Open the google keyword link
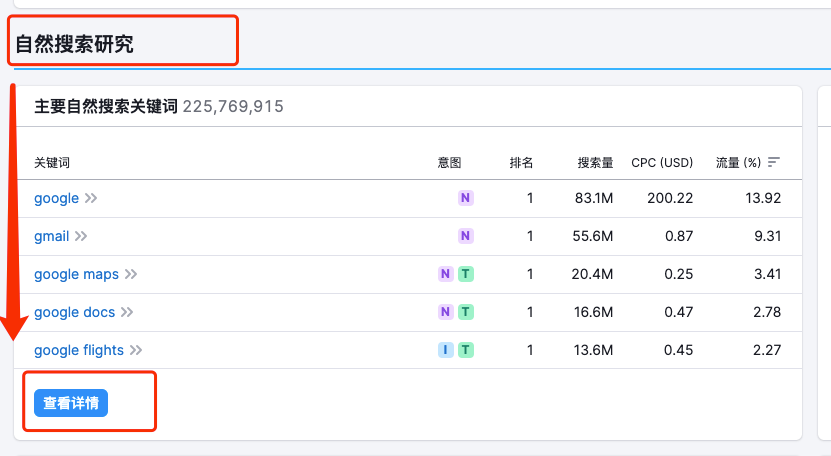The height and width of the screenshot is (456, 831). 56,198
